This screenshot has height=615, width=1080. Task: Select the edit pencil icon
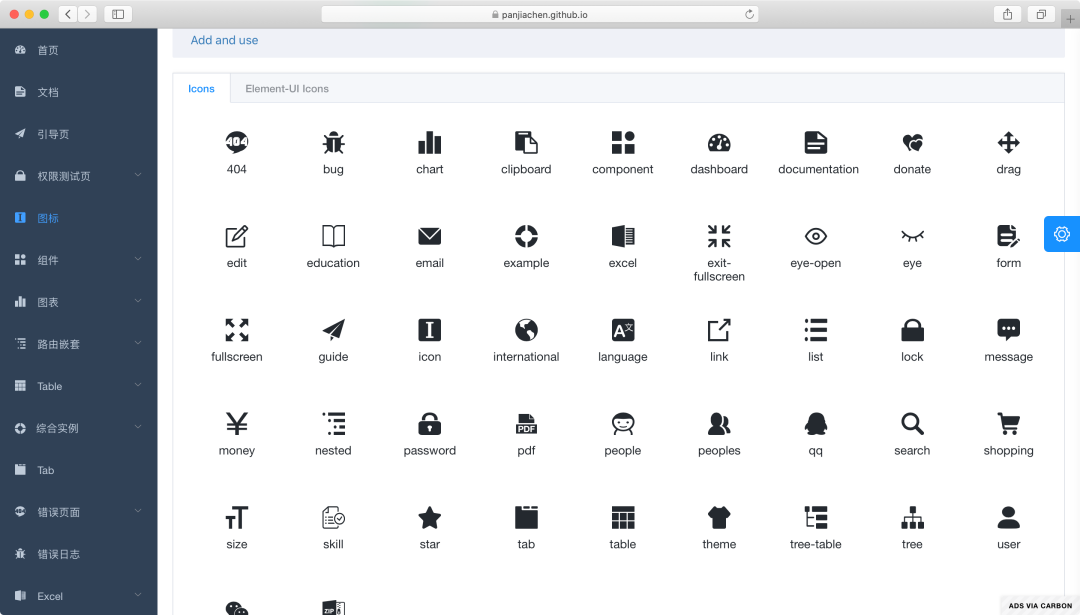pyautogui.click(x=236, y=236)
